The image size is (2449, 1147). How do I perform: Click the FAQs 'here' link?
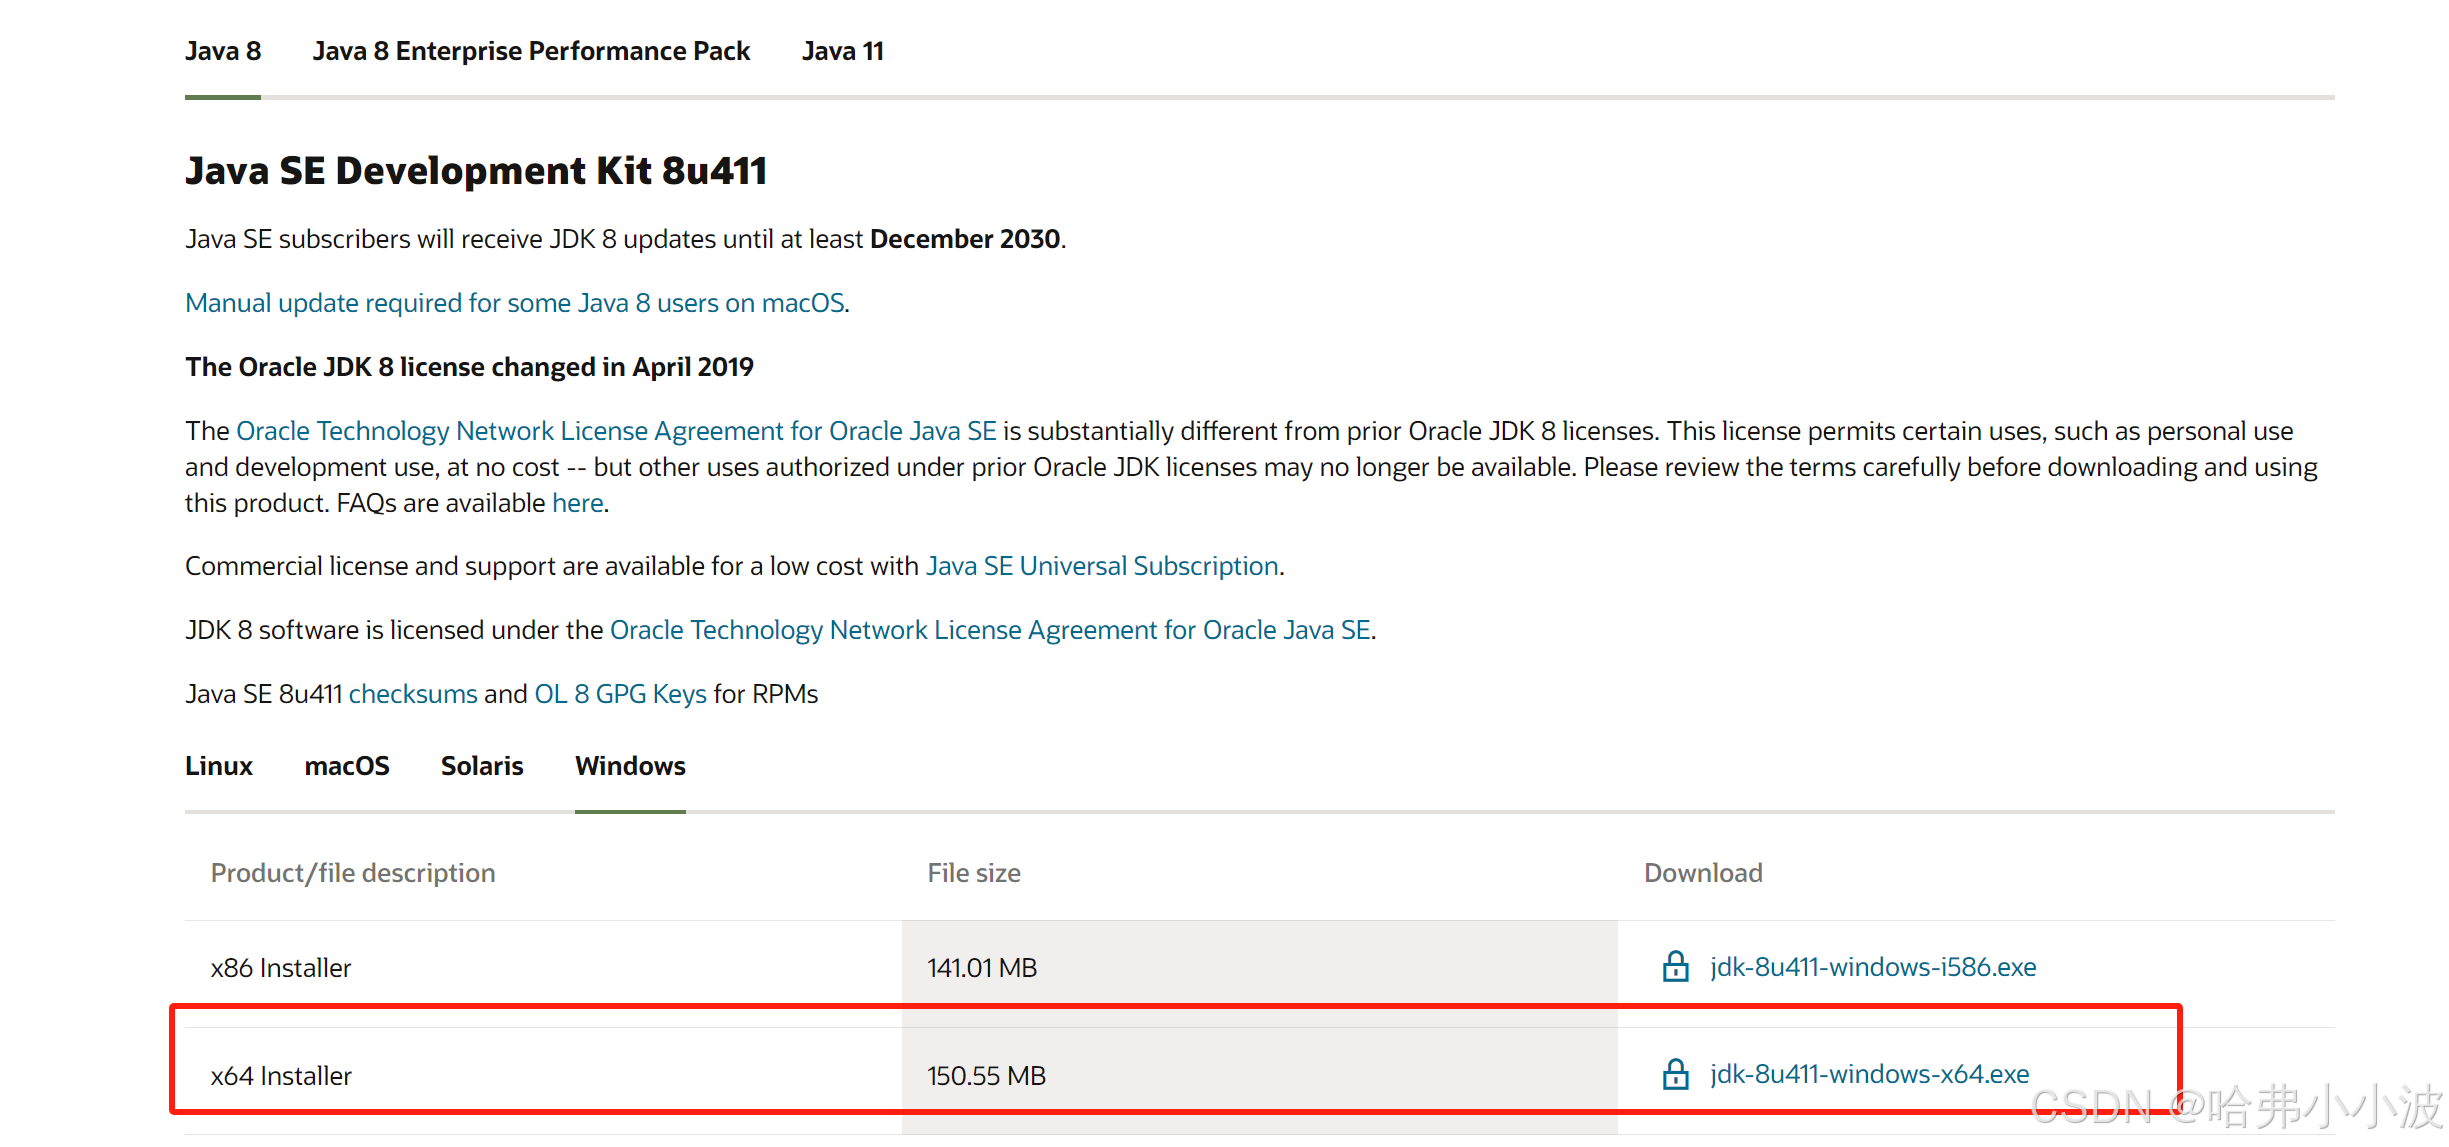(x=577, y=503)
